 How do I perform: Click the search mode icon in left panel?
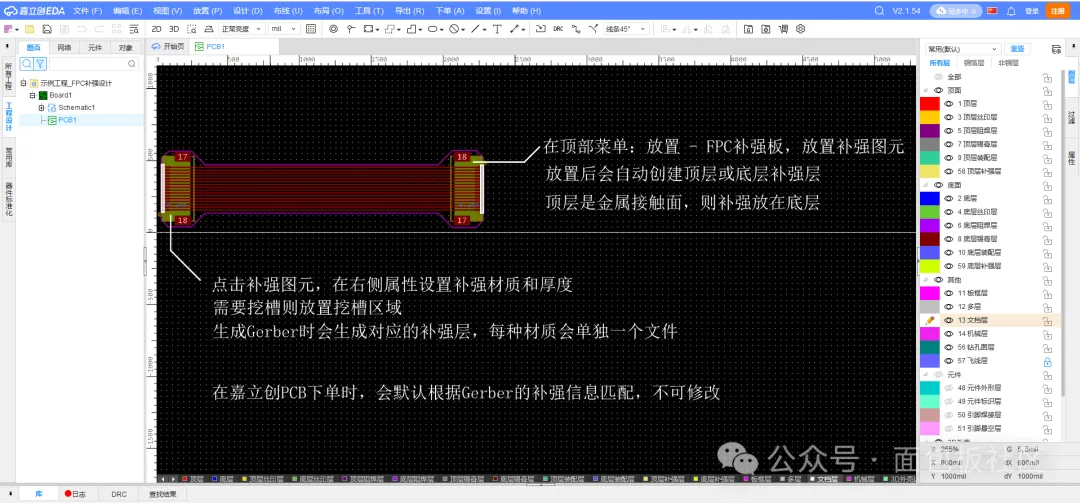click(27, 63)
